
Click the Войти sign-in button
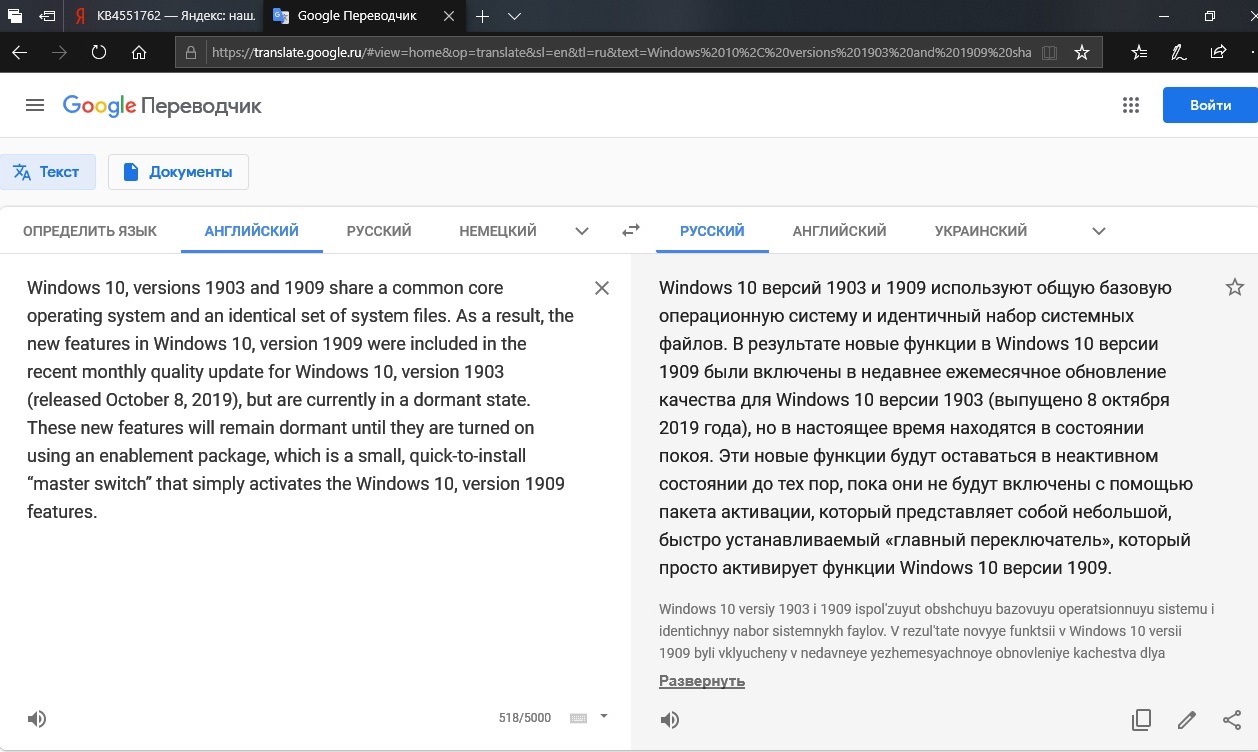pyautogui.click(x=1210, y=105)
